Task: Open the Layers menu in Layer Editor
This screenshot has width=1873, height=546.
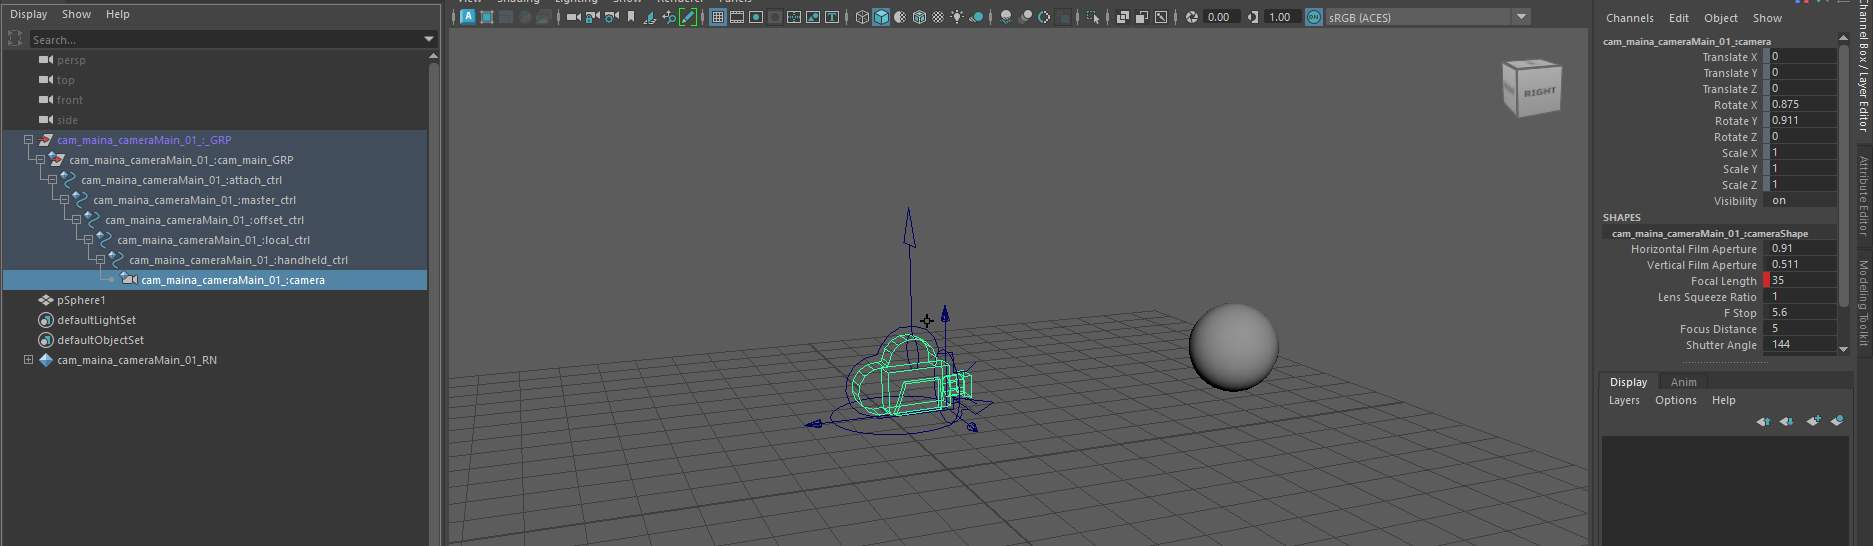Action: [1623, 400]
